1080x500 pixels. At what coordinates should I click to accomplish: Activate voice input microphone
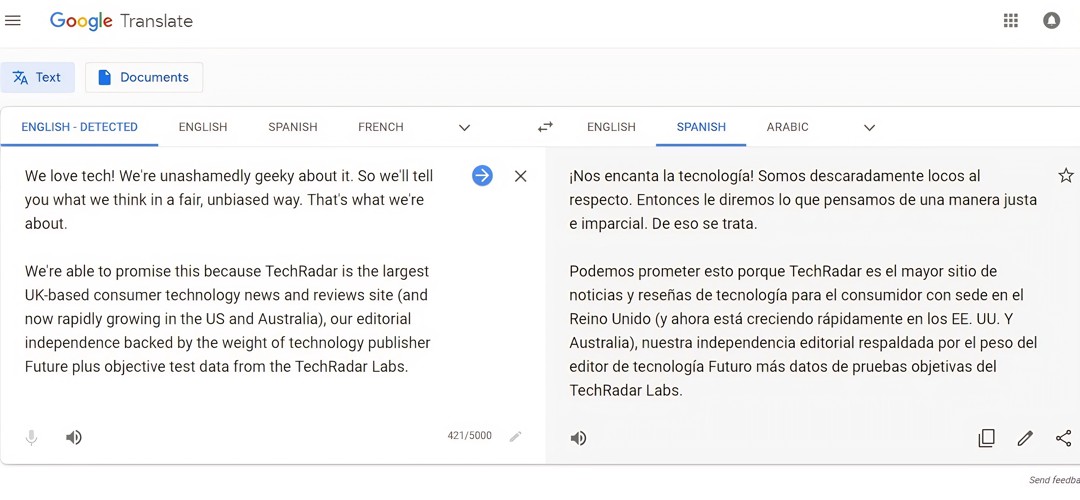(31, 437)
